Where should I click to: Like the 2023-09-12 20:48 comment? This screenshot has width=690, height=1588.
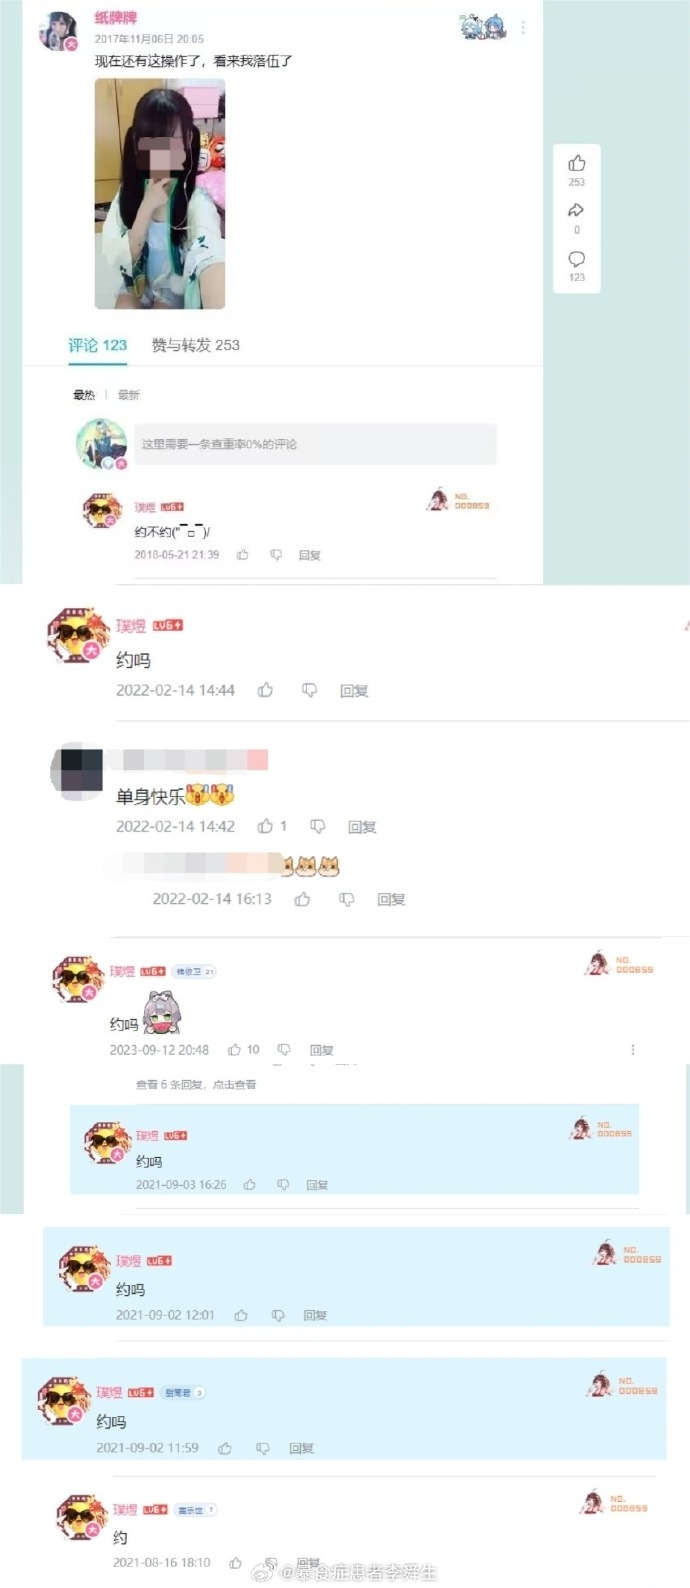point(234,1049)
